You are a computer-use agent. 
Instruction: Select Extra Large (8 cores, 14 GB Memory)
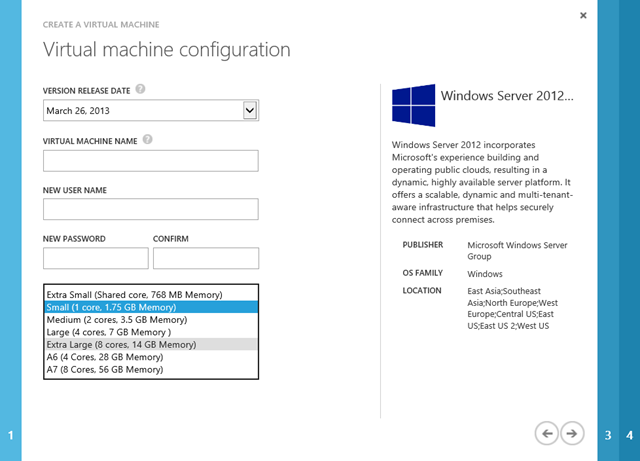pyautogui.click(x=151, y=345)
